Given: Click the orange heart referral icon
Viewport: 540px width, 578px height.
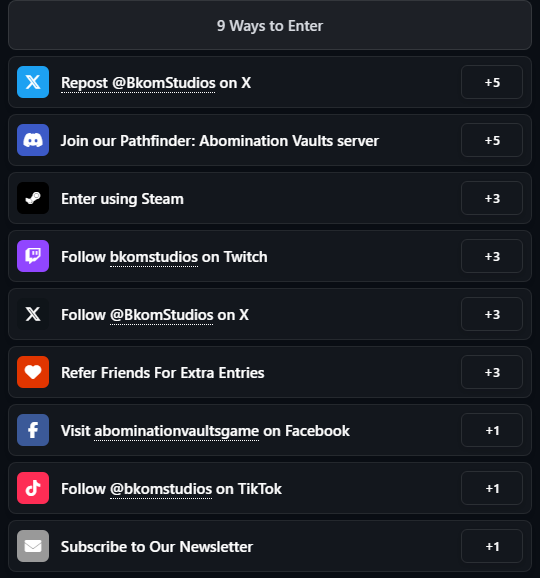Looking at the screenshot, I should [33, 372].
